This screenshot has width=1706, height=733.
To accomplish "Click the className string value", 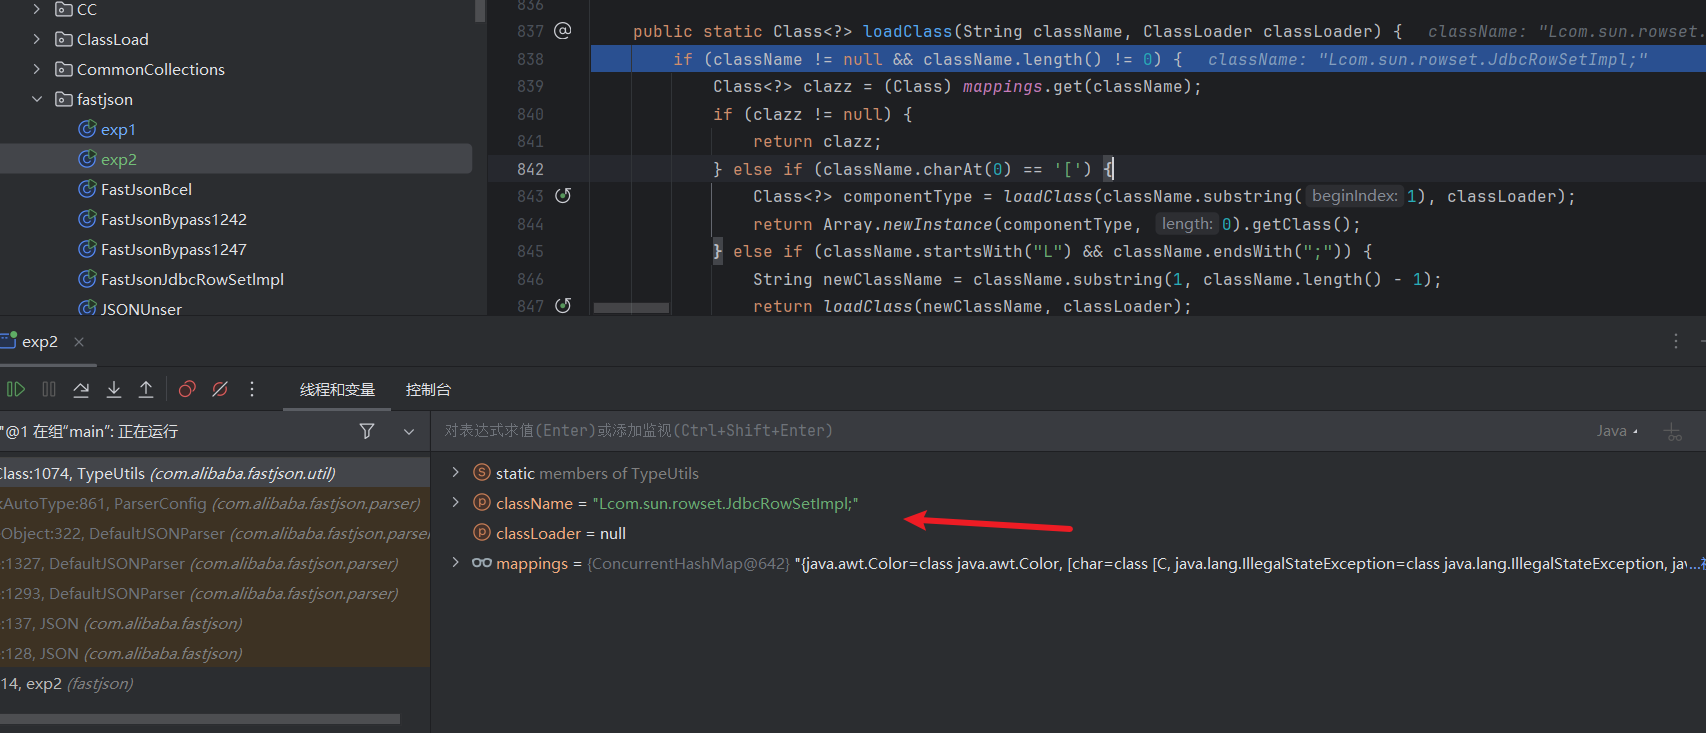I will (725, 503).
